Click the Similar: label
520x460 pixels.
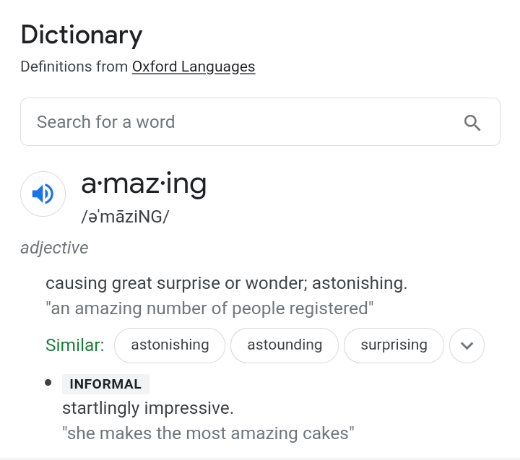[x=75, y=345]
